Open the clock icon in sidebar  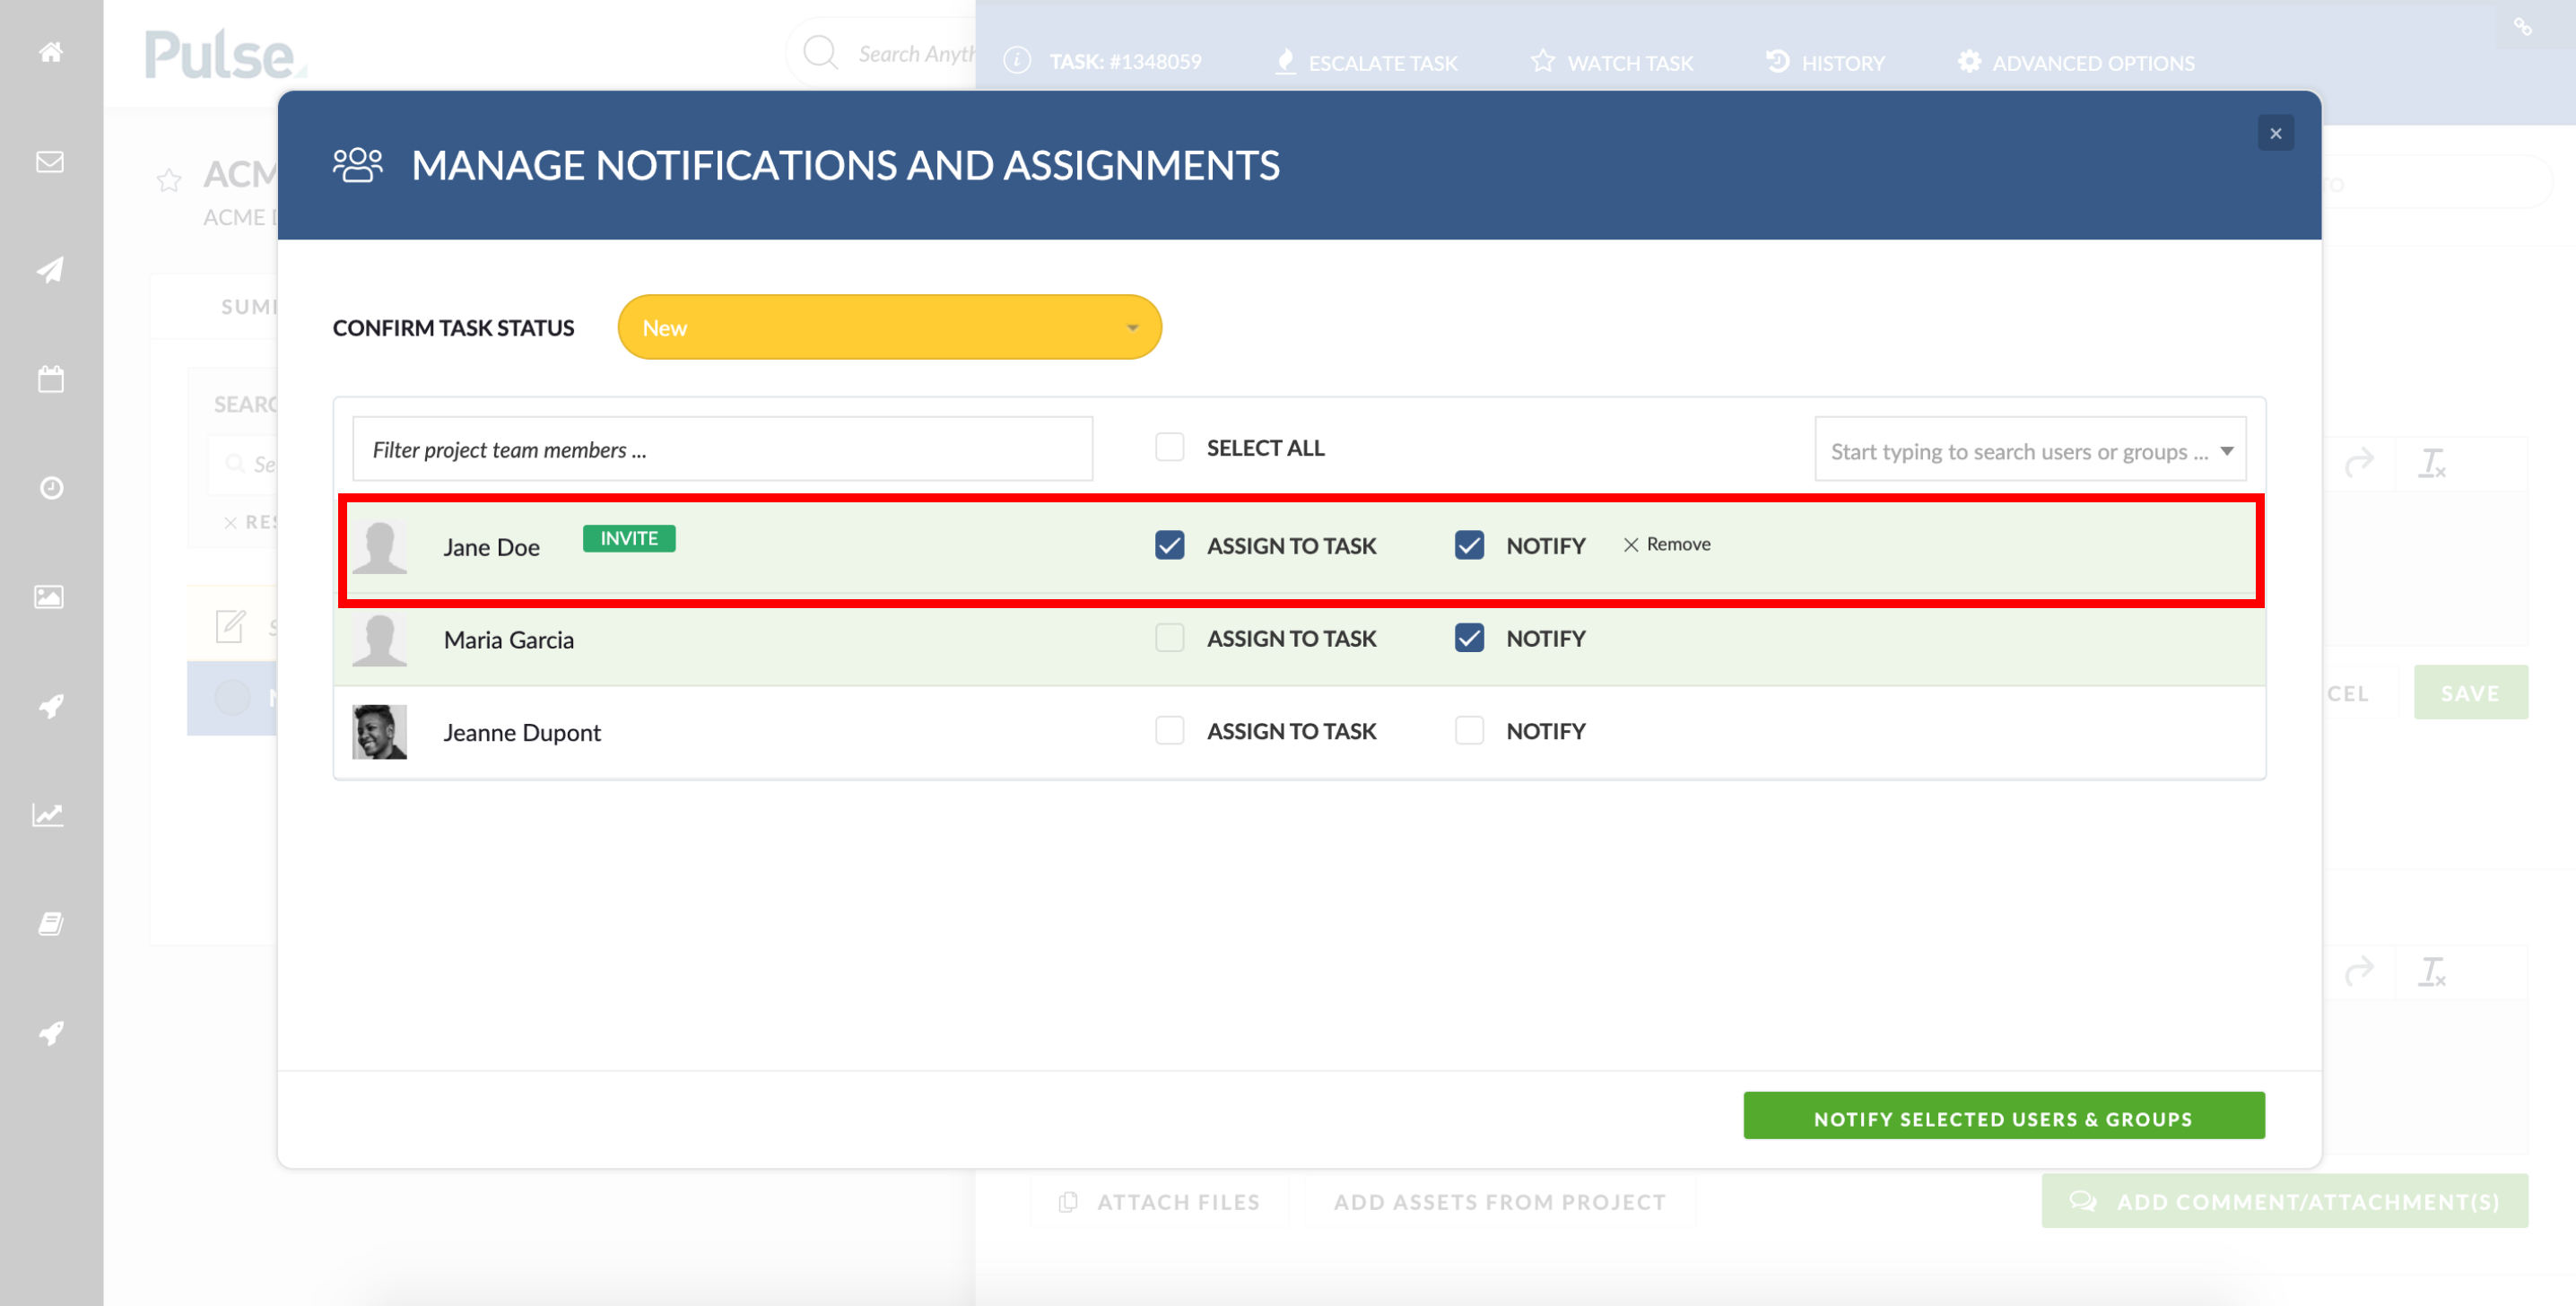pyautogui.click(x=51, y=488)
